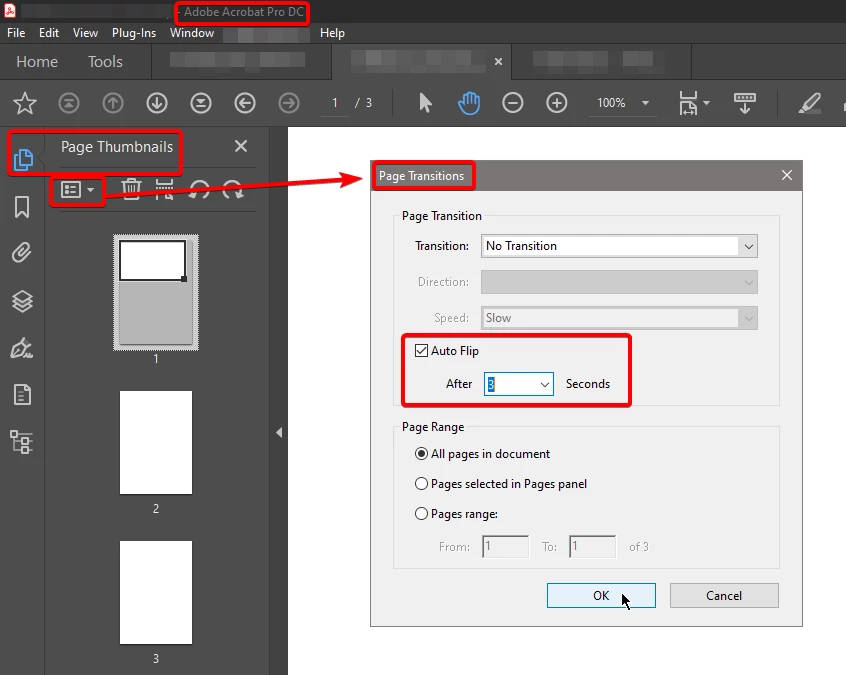
Task: Open the Attachments paperclip panel
Action: click(22, 253)
